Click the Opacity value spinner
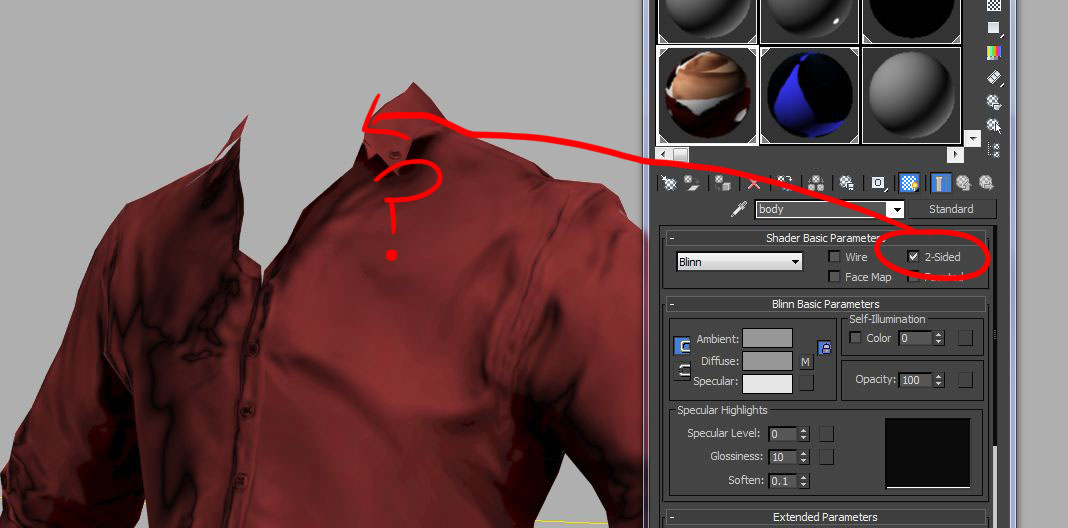Screen dimensions: 1068x528 (939, 380)
